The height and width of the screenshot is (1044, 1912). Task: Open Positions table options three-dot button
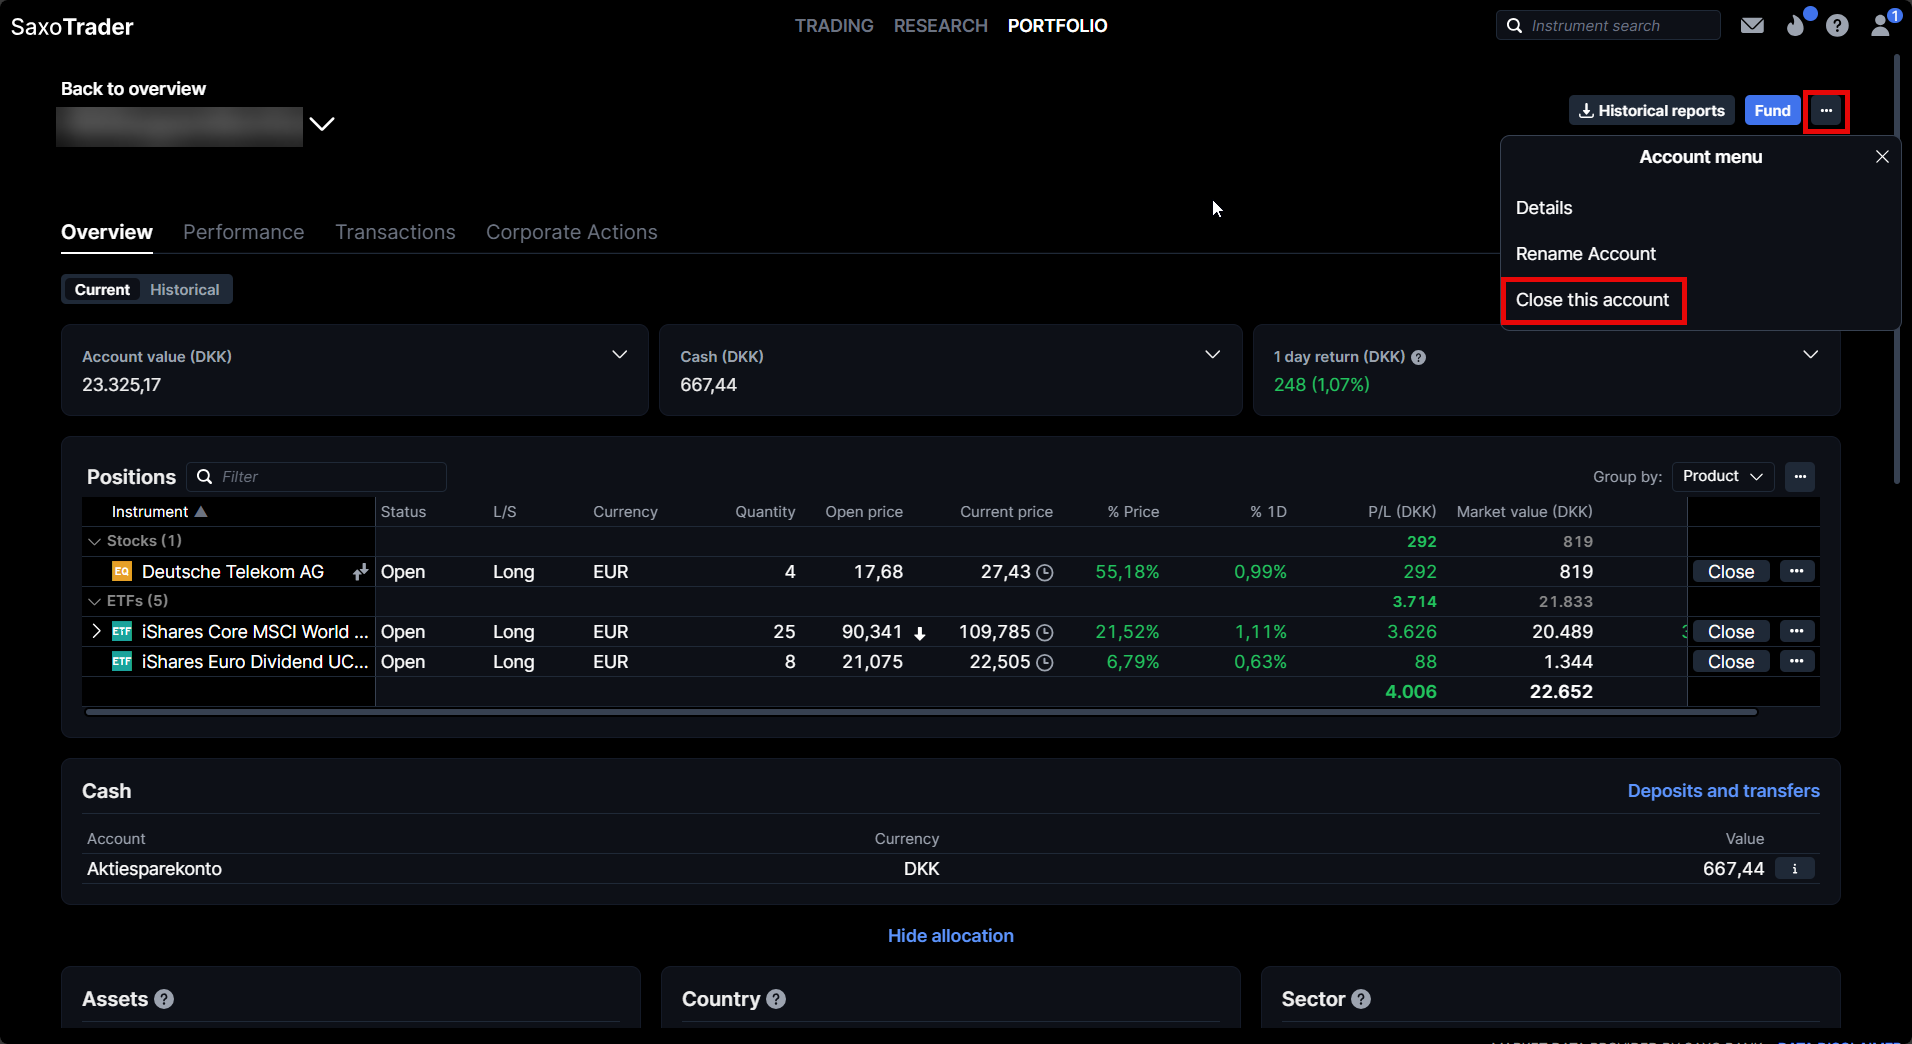tap(1800, 477)
